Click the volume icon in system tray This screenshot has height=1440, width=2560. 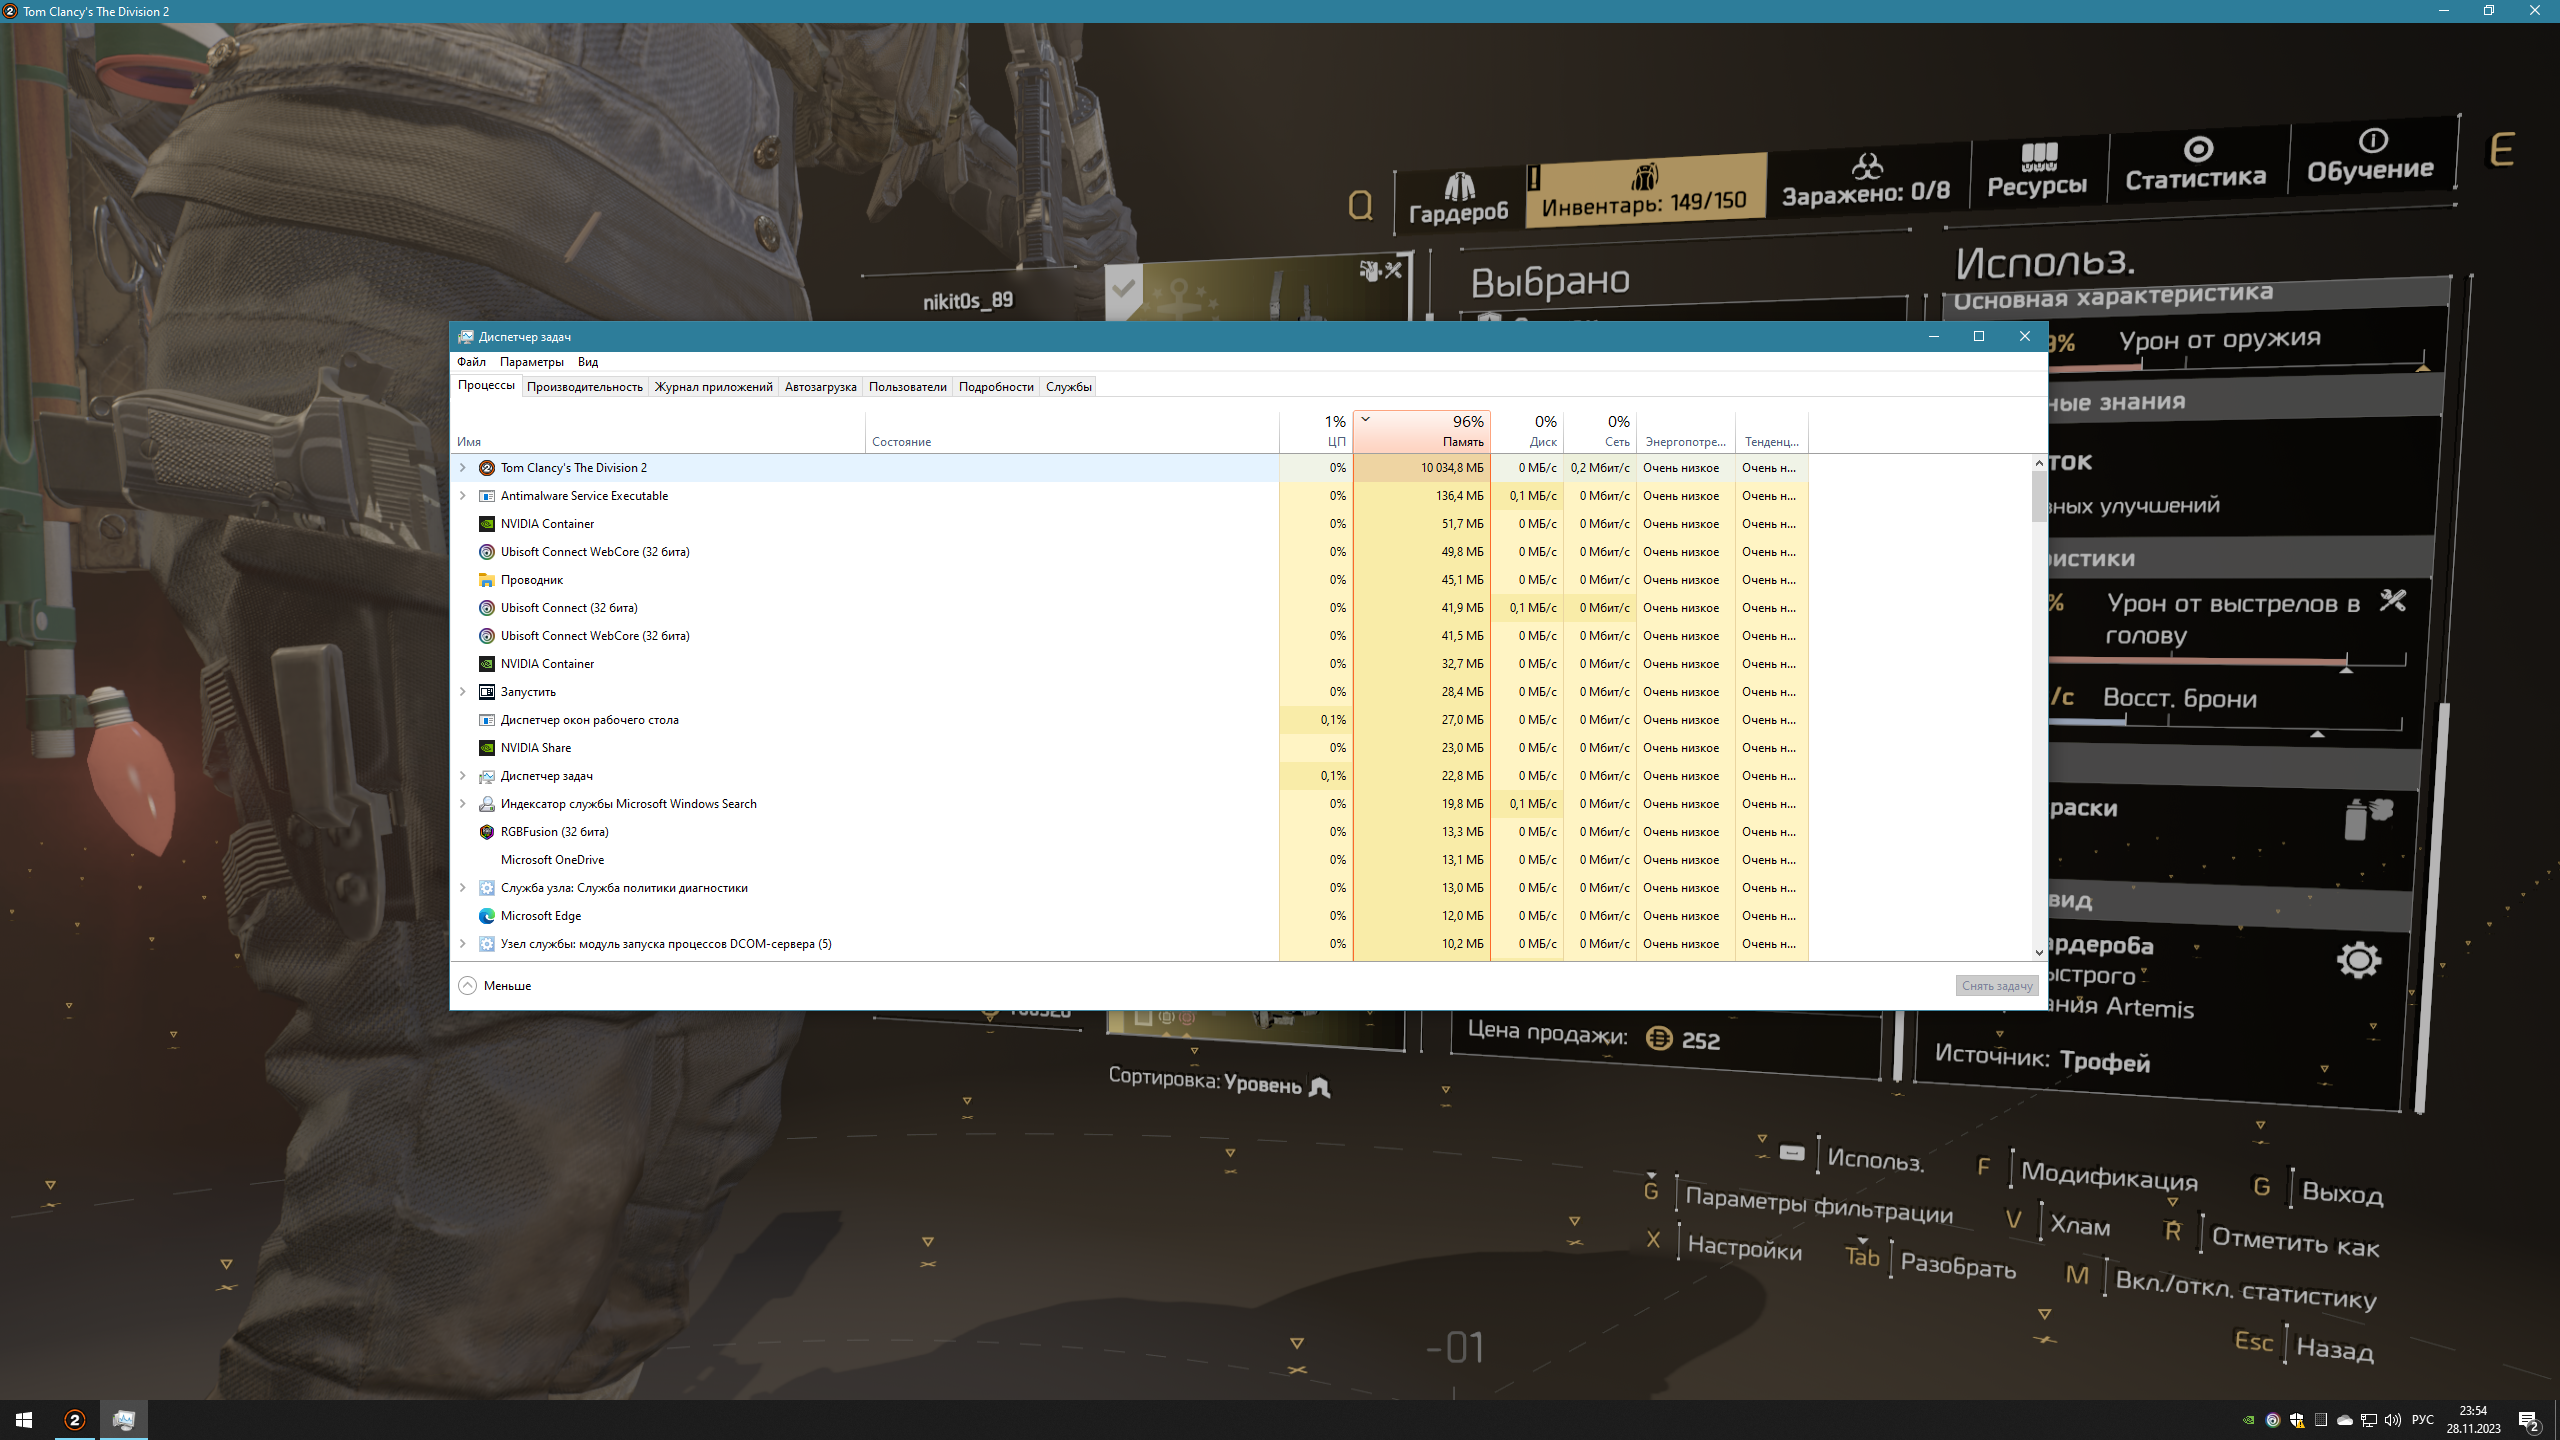(2392, 1420)
